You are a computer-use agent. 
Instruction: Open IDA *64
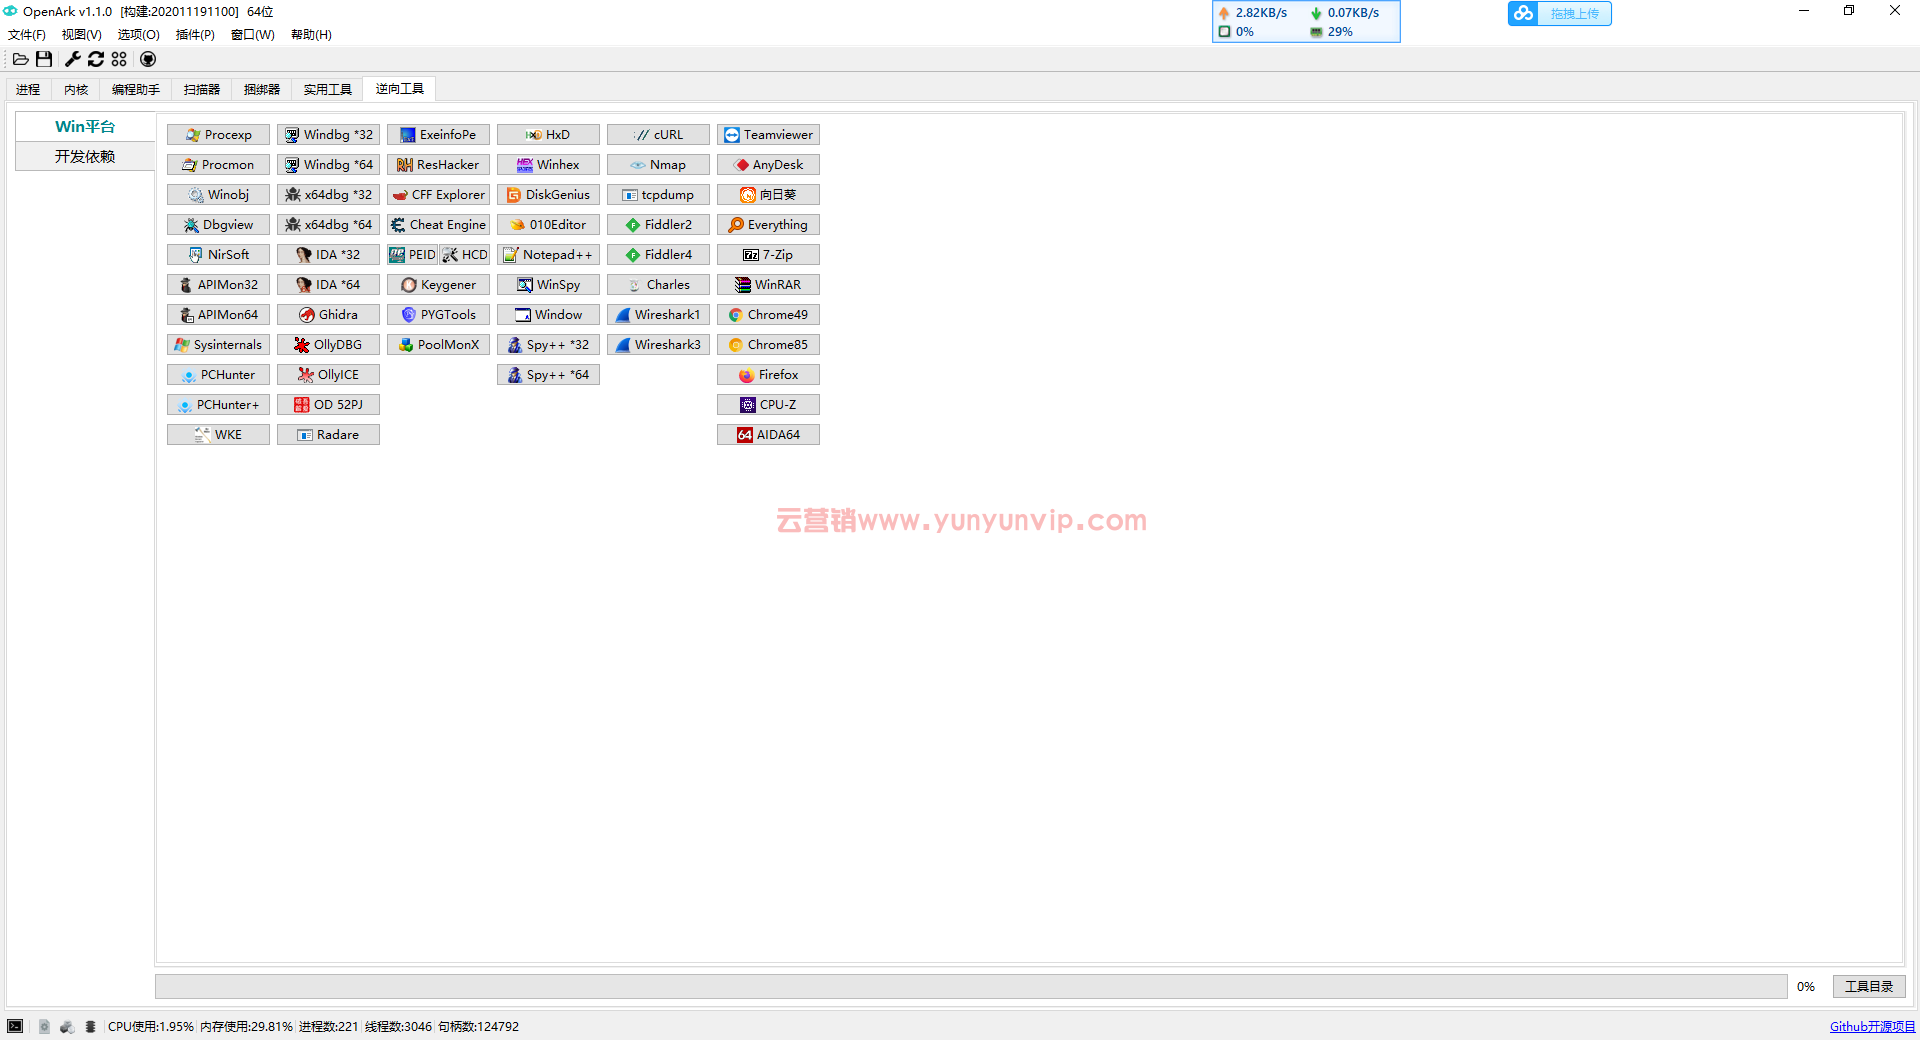click(x=328, y=285)
